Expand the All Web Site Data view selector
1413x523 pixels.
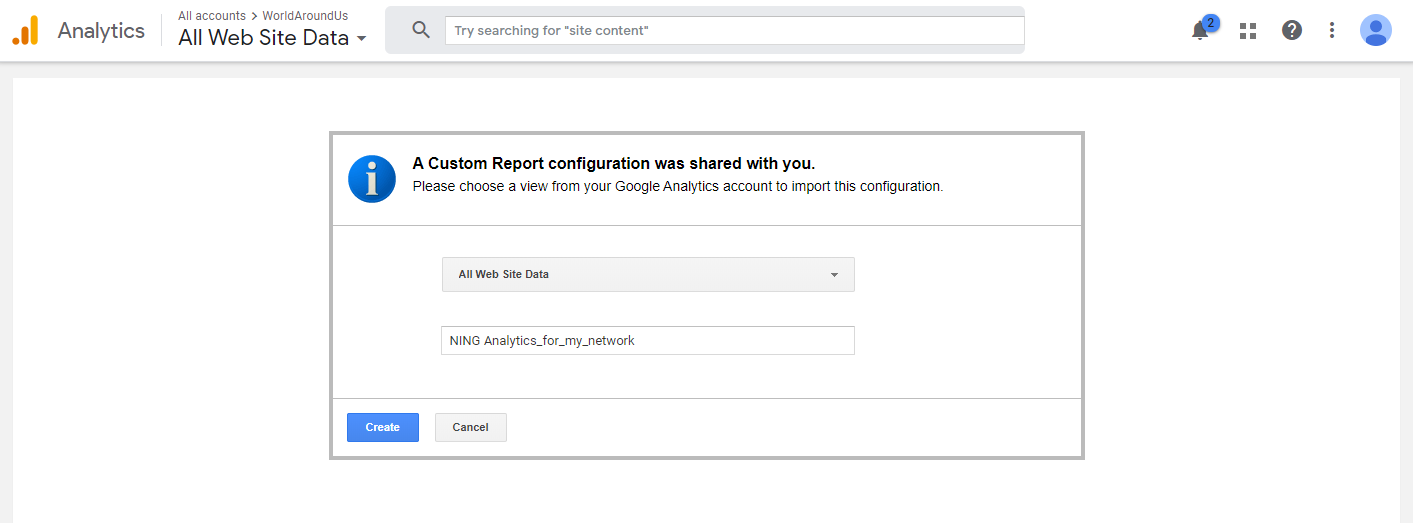272,38
